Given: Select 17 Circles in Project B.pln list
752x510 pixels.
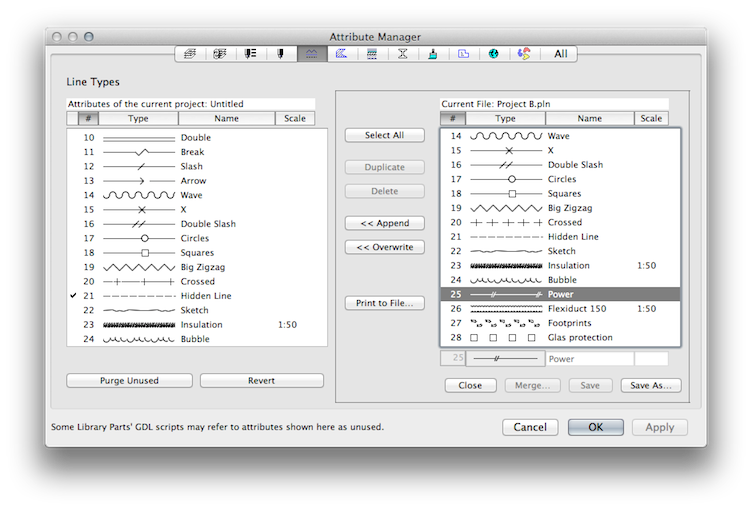Looking at the screenshot, I should pos(560,179).
